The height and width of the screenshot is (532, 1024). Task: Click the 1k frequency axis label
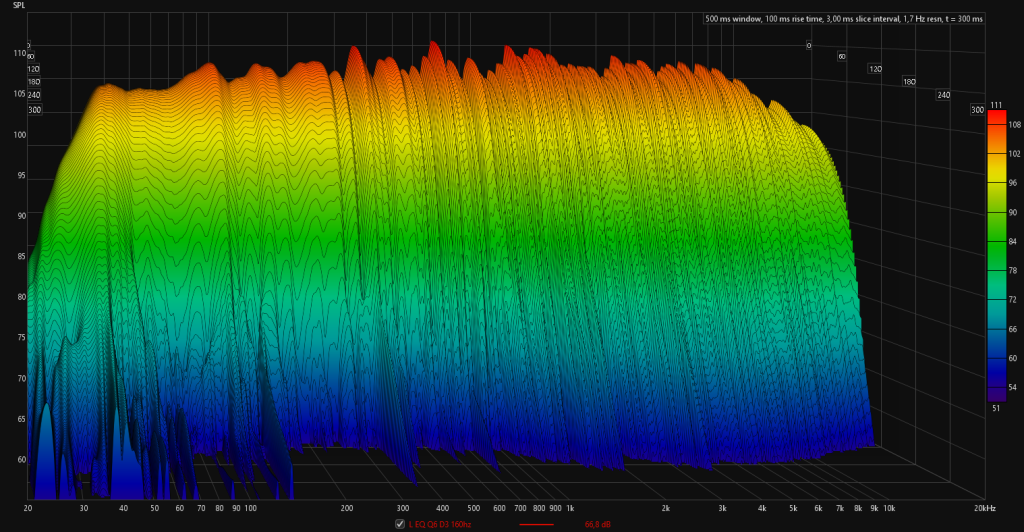pos(569,508)
